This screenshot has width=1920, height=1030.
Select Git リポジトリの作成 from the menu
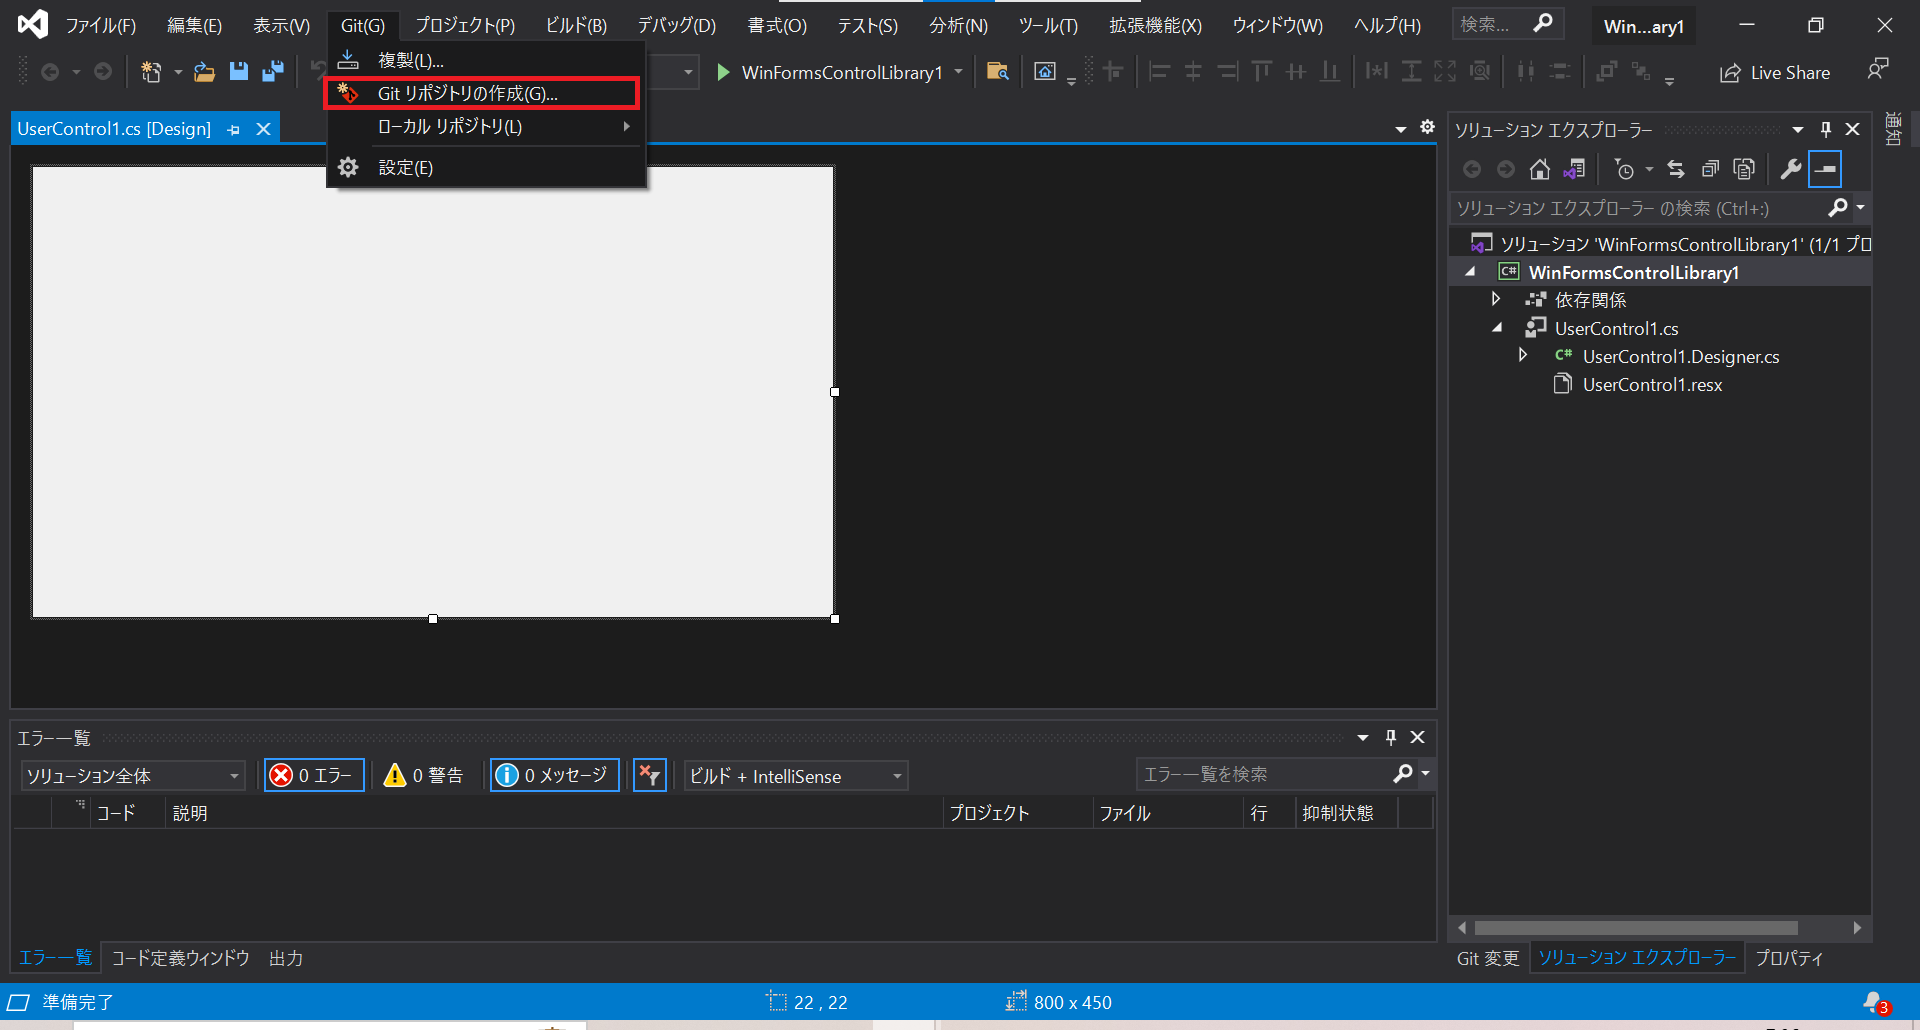tap(468, 93)
